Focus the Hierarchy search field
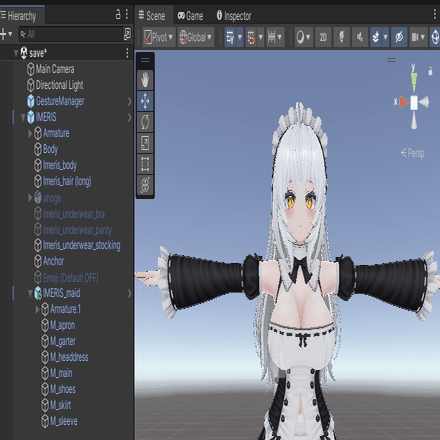Screen dimensions: 440x440 click(x=71, y=34)
